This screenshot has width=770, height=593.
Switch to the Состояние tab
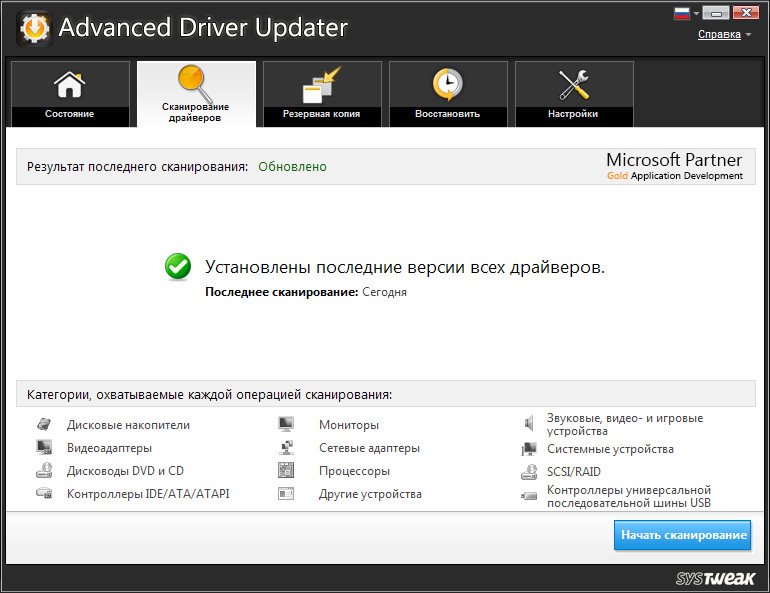pos(70,94)
